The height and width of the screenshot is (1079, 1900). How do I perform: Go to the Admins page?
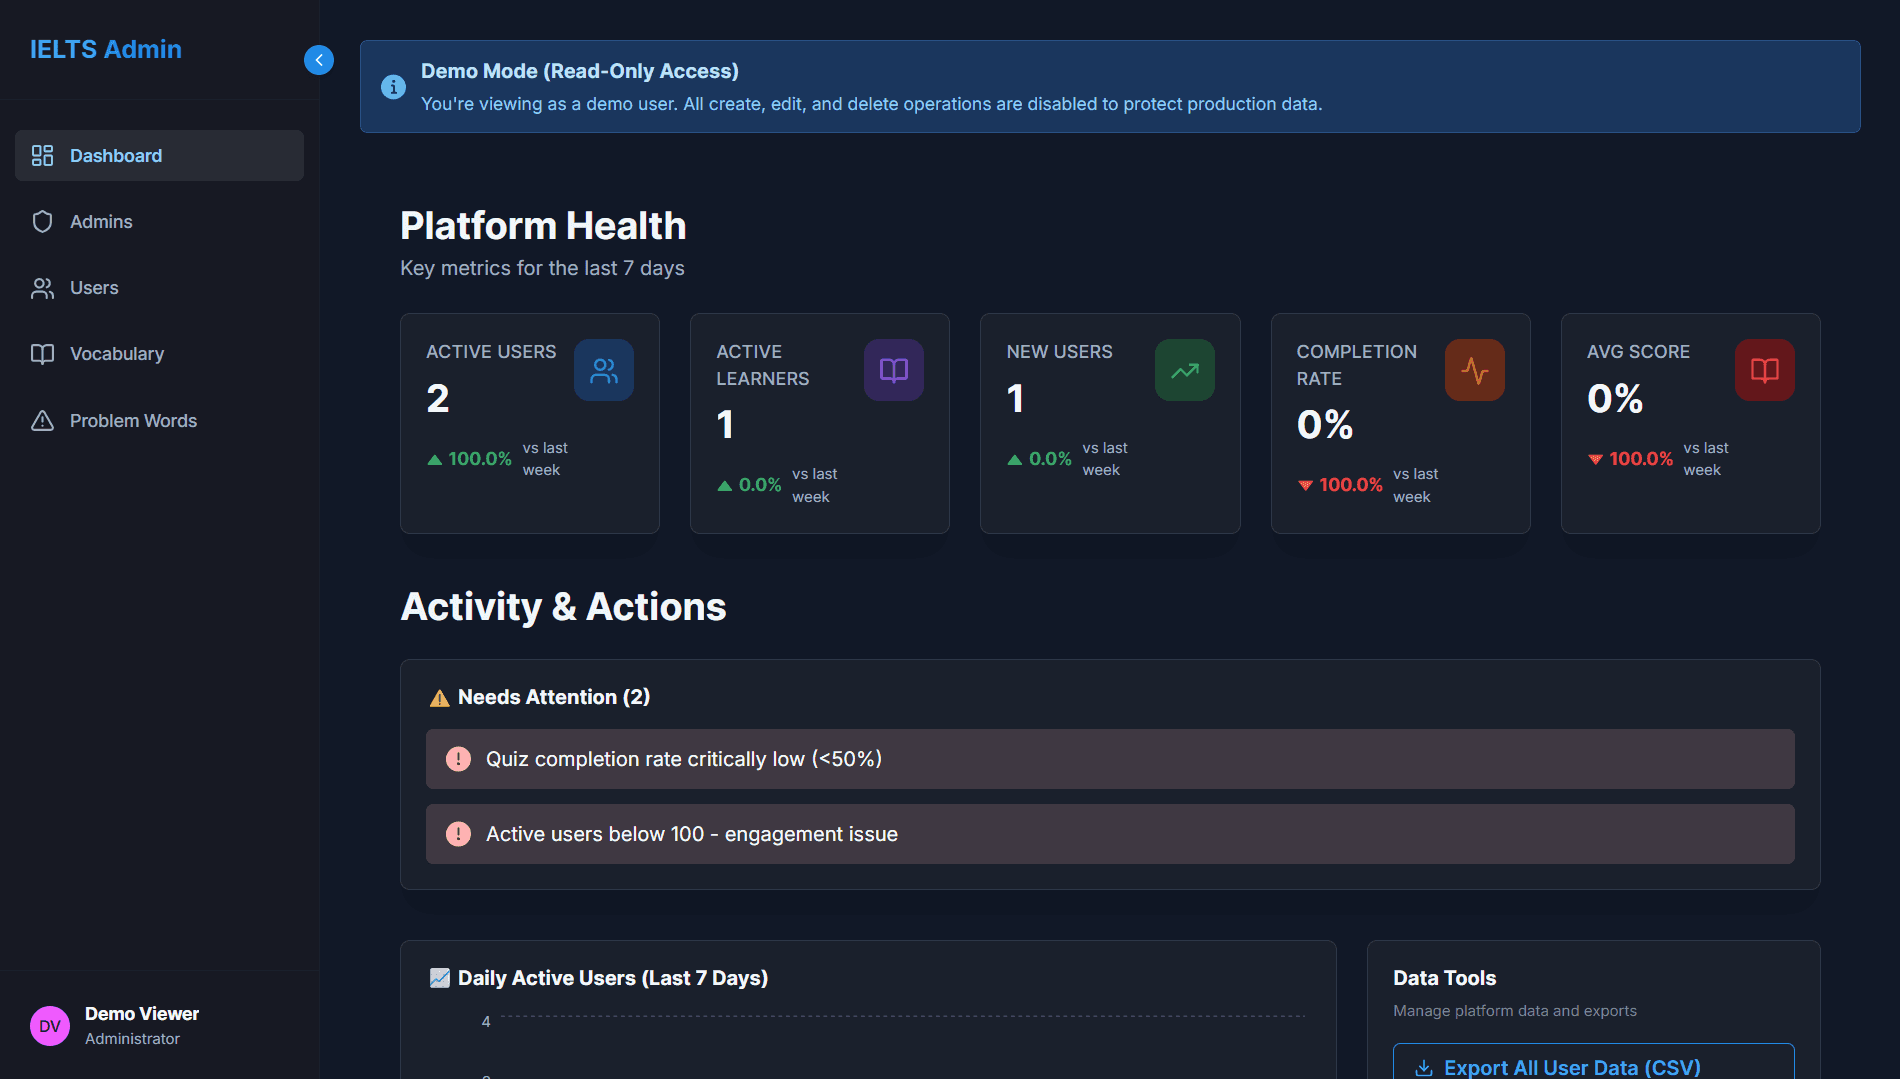coord(101,222)
